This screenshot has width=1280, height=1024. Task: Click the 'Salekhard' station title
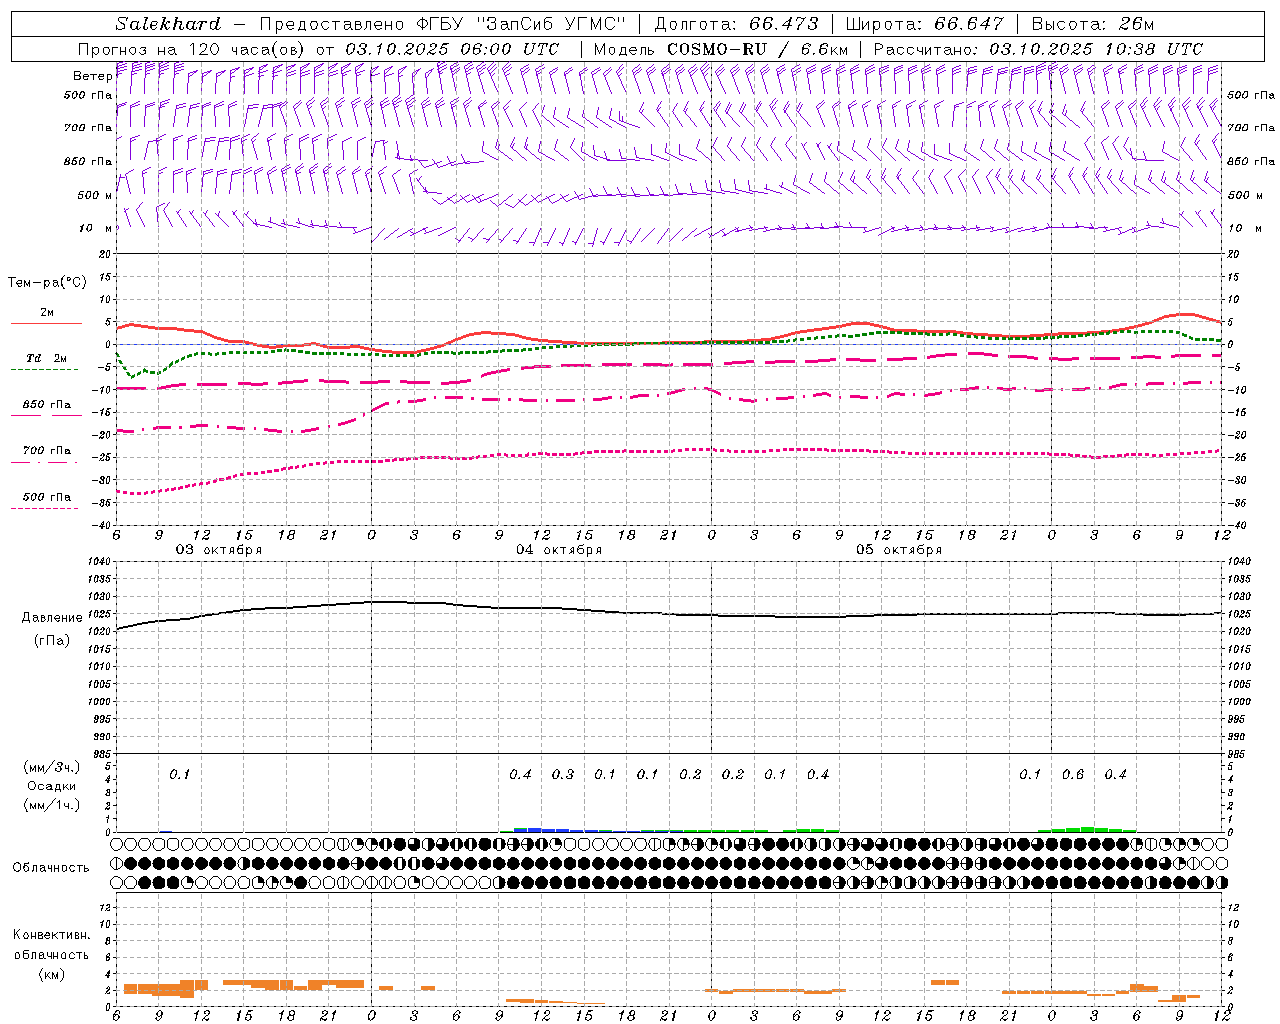[x=168, y=24]
